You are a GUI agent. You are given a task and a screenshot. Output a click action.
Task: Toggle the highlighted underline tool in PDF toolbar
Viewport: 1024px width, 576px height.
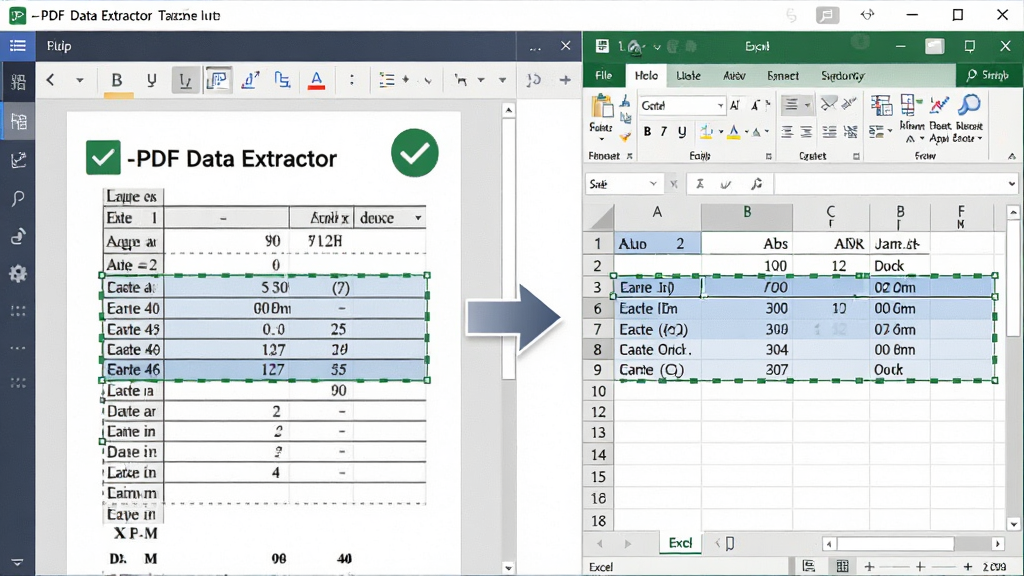tap(185, 81)
